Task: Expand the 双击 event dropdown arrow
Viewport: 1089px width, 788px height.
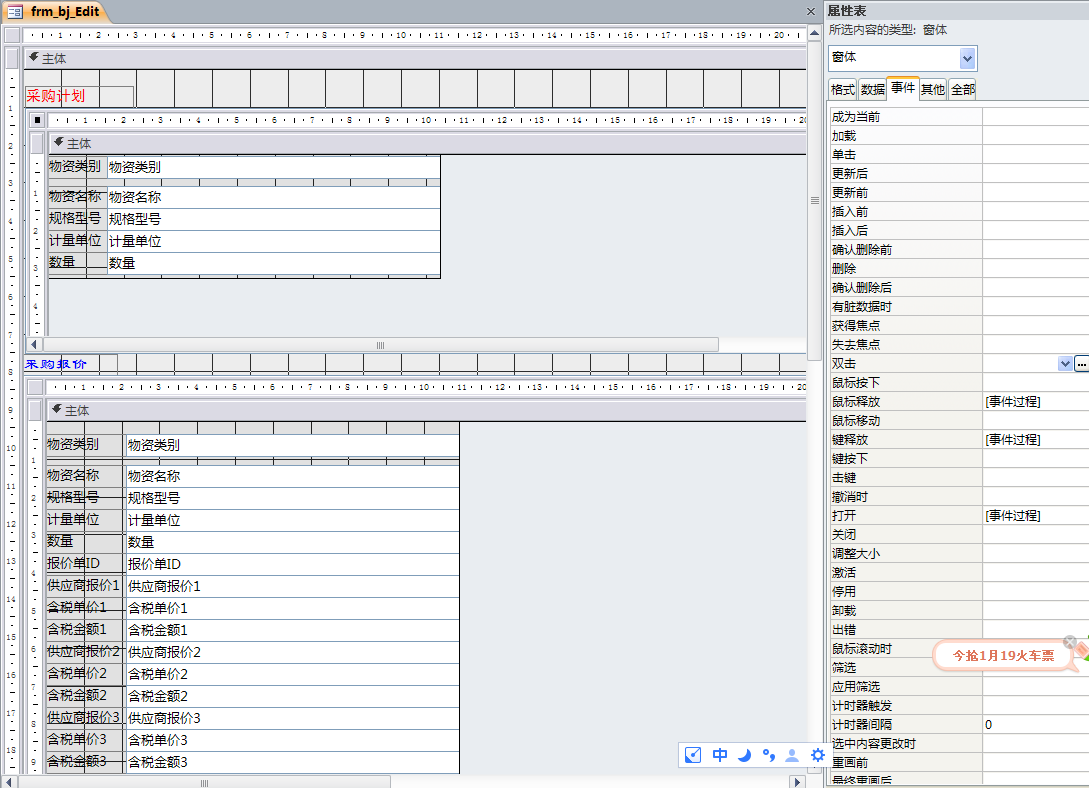Action: click(x=1065, y=364)
